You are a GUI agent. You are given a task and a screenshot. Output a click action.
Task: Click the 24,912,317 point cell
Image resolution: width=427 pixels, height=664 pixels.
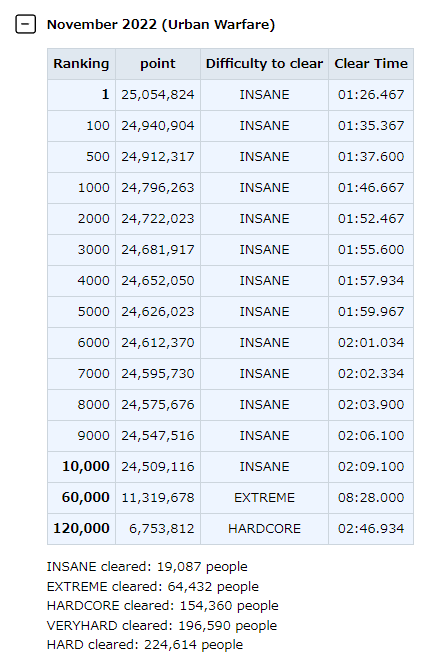click(158, 157)
